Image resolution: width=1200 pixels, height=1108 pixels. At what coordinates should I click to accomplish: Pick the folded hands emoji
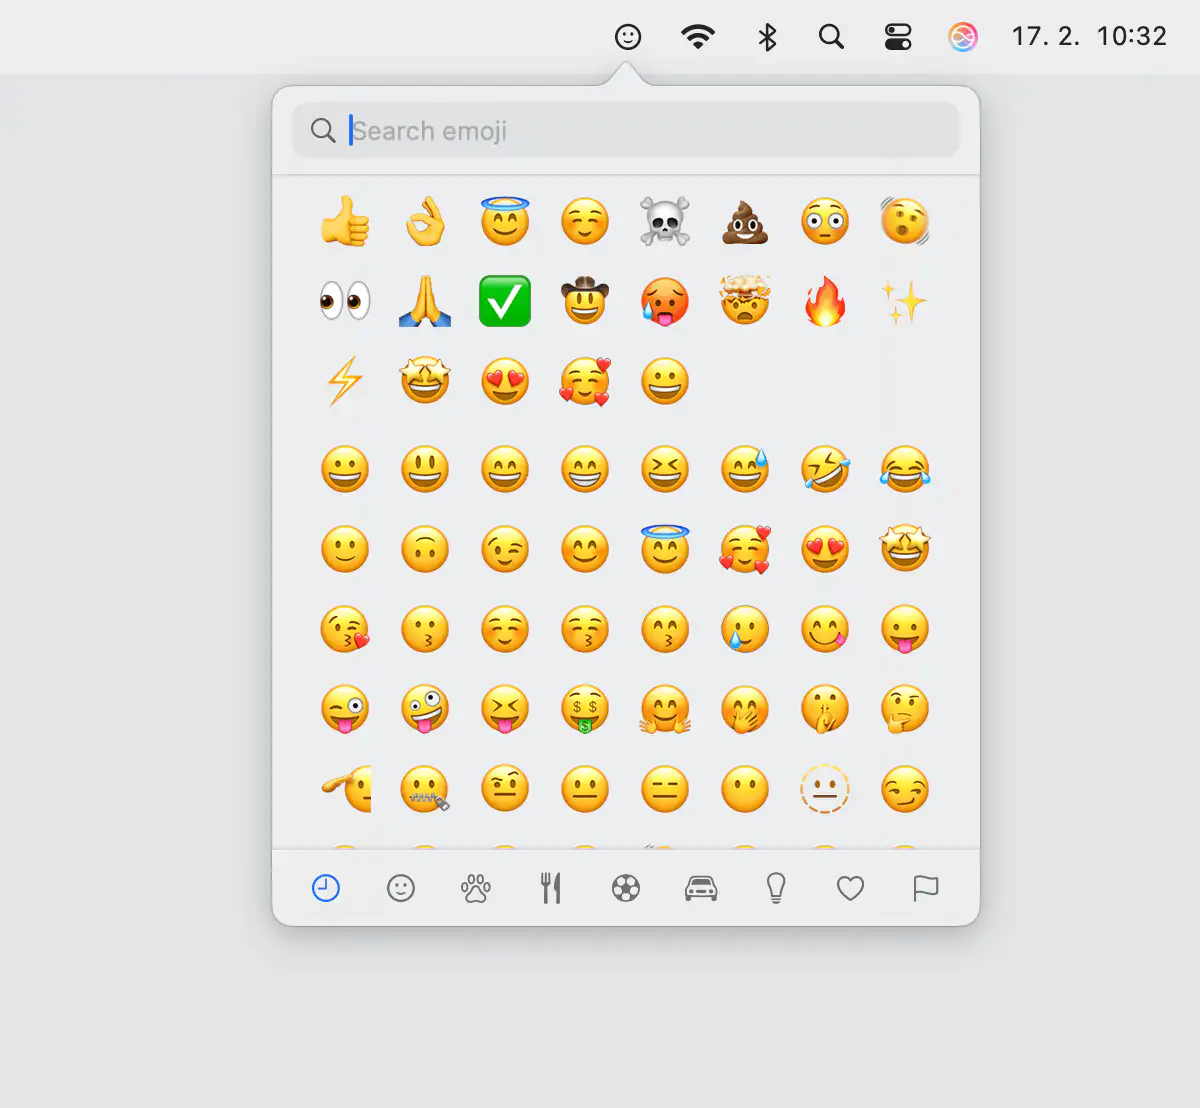[425, 301]
